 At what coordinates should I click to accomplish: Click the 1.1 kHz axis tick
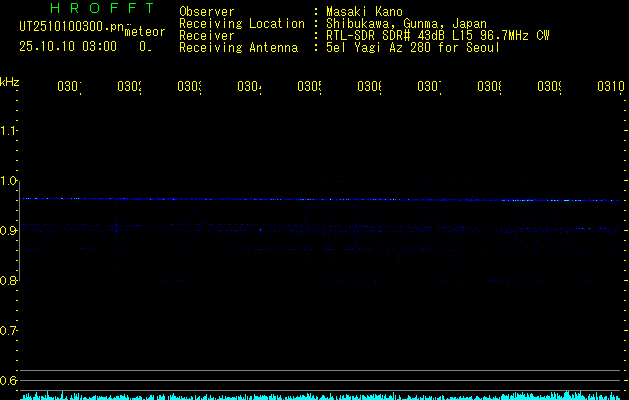(9, 131)
